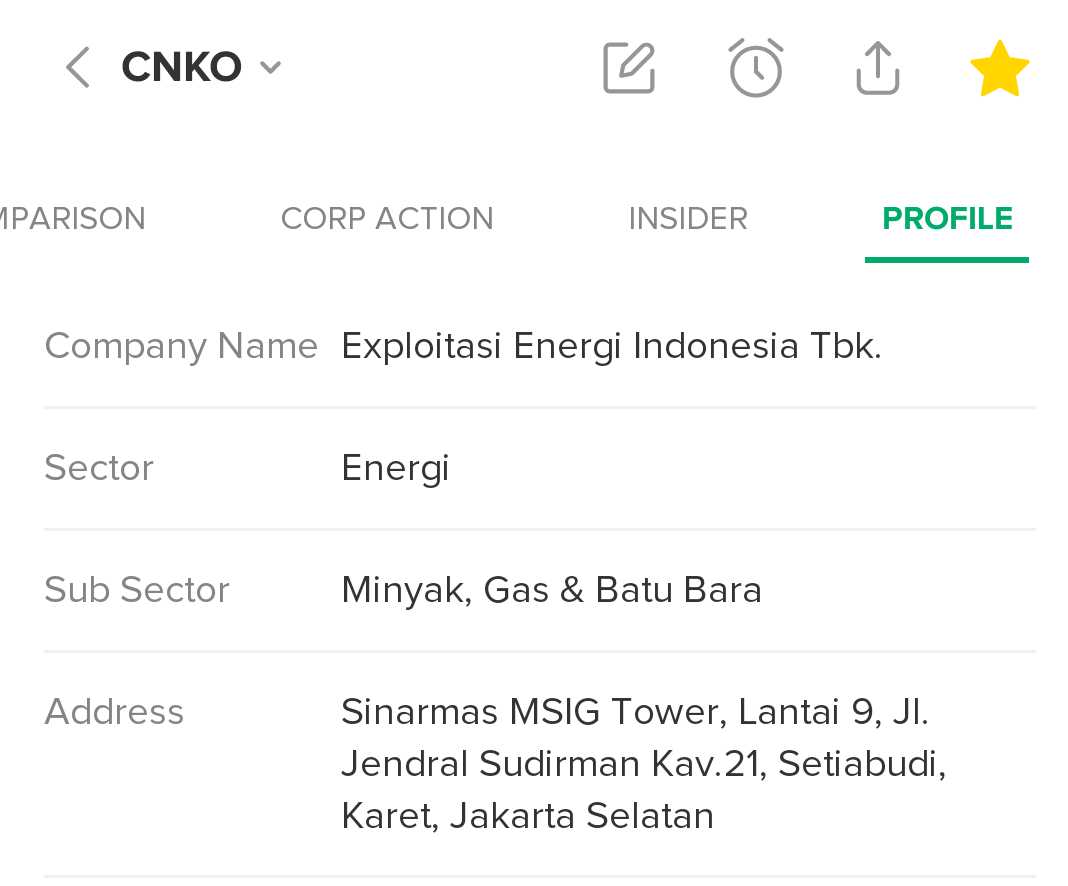Screen dimensions: 1068x886
Task: Select the INSIDER tab
Action: point(688,219)
